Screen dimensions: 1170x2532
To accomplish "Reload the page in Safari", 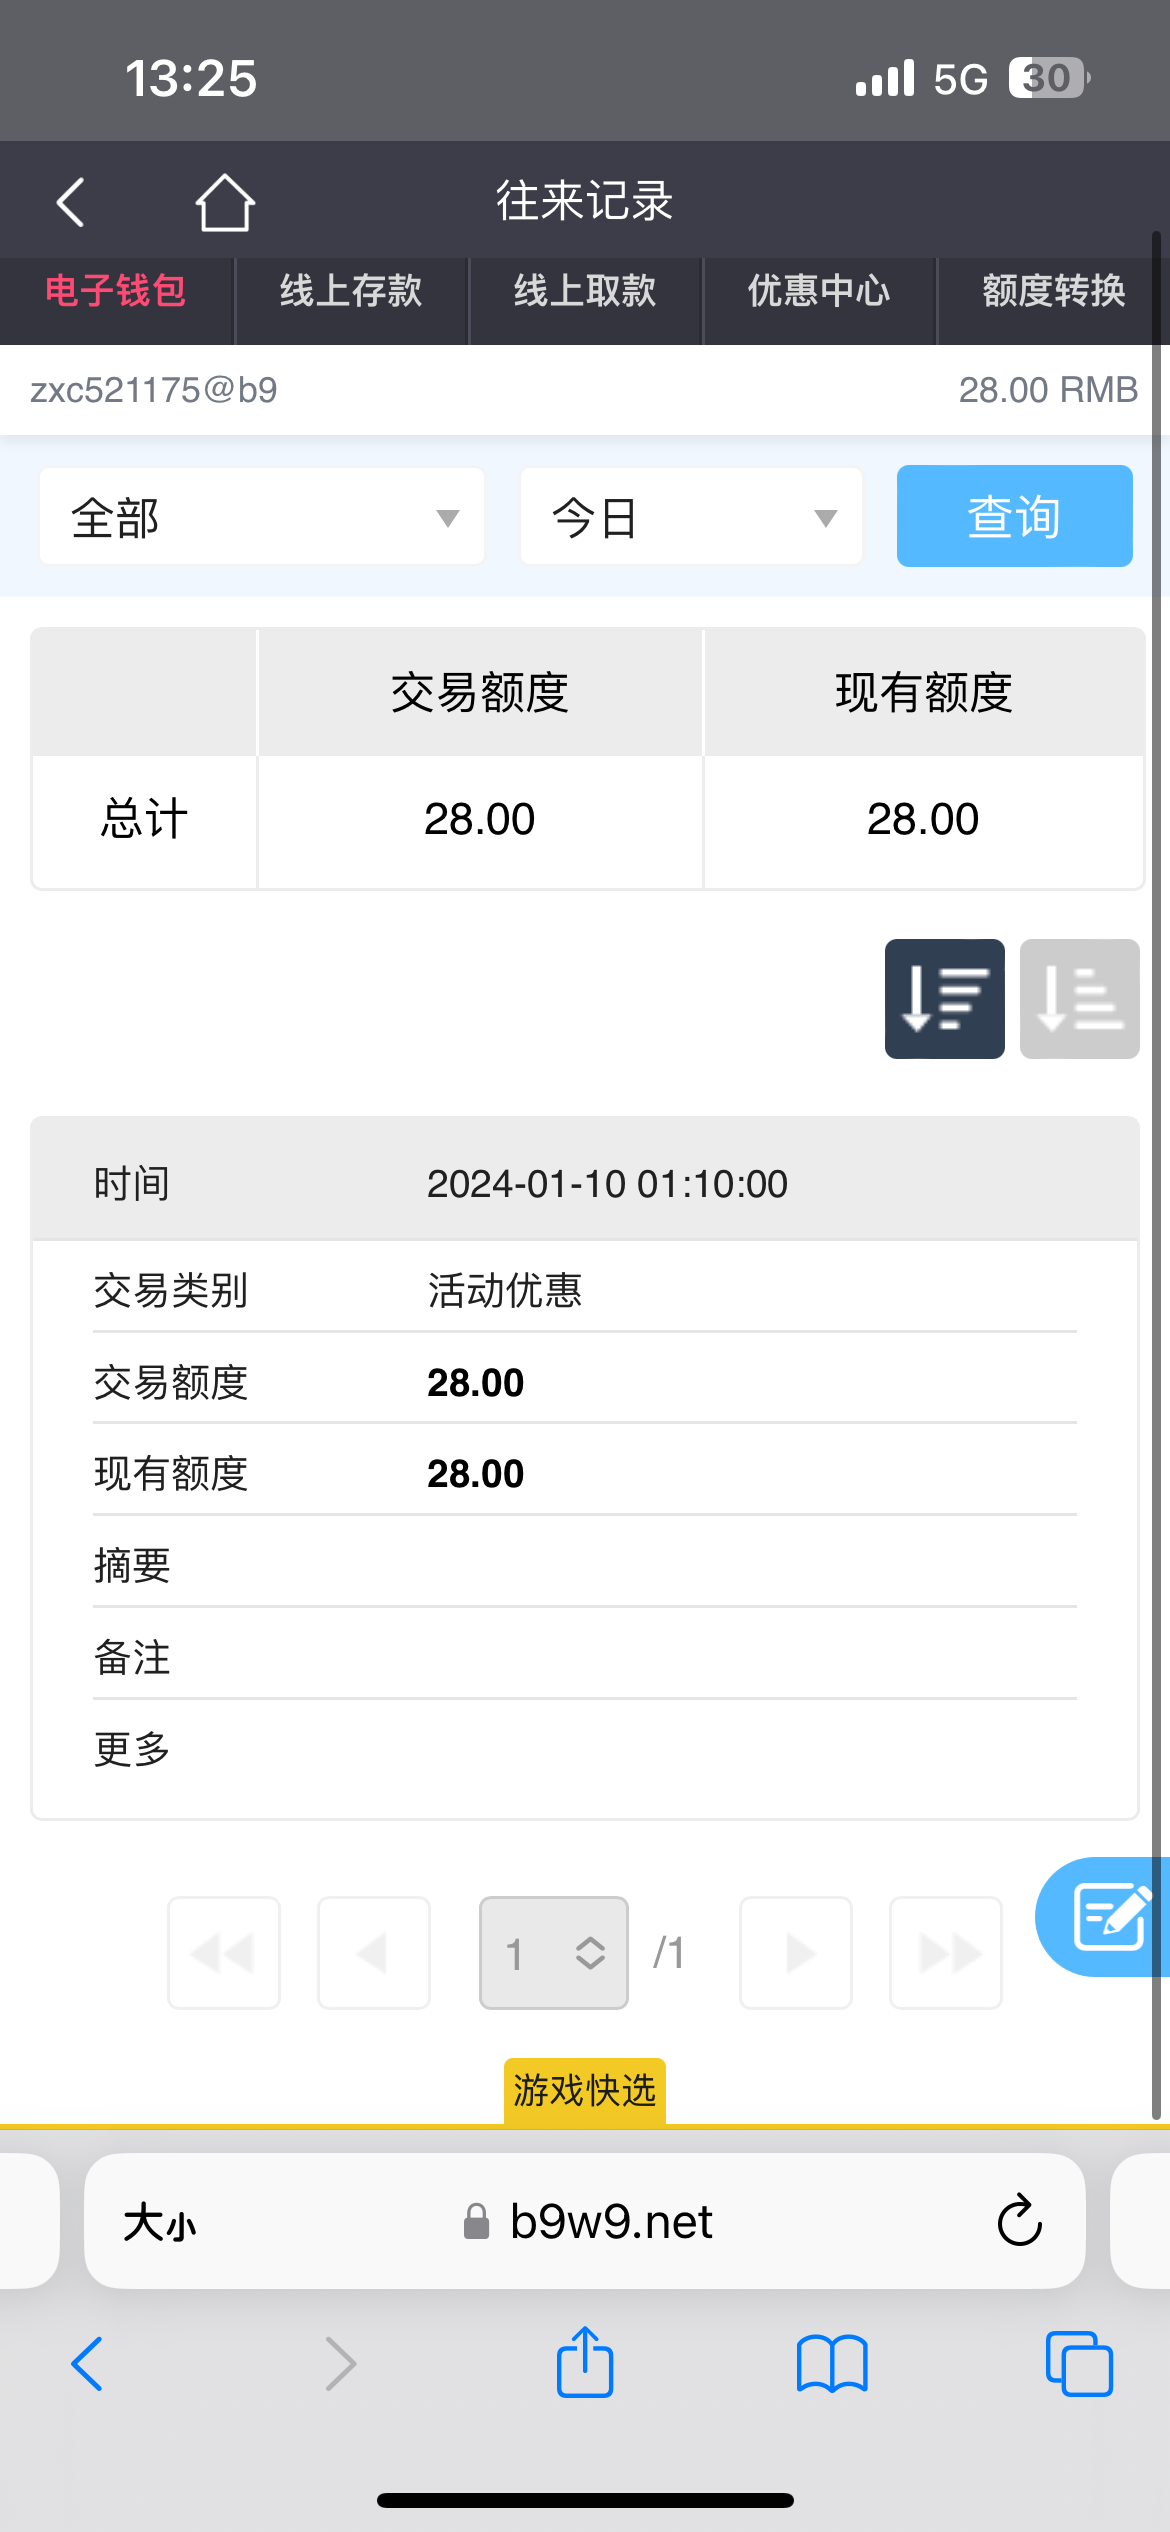I will pyautogui.click(x=1019, y=2221).
